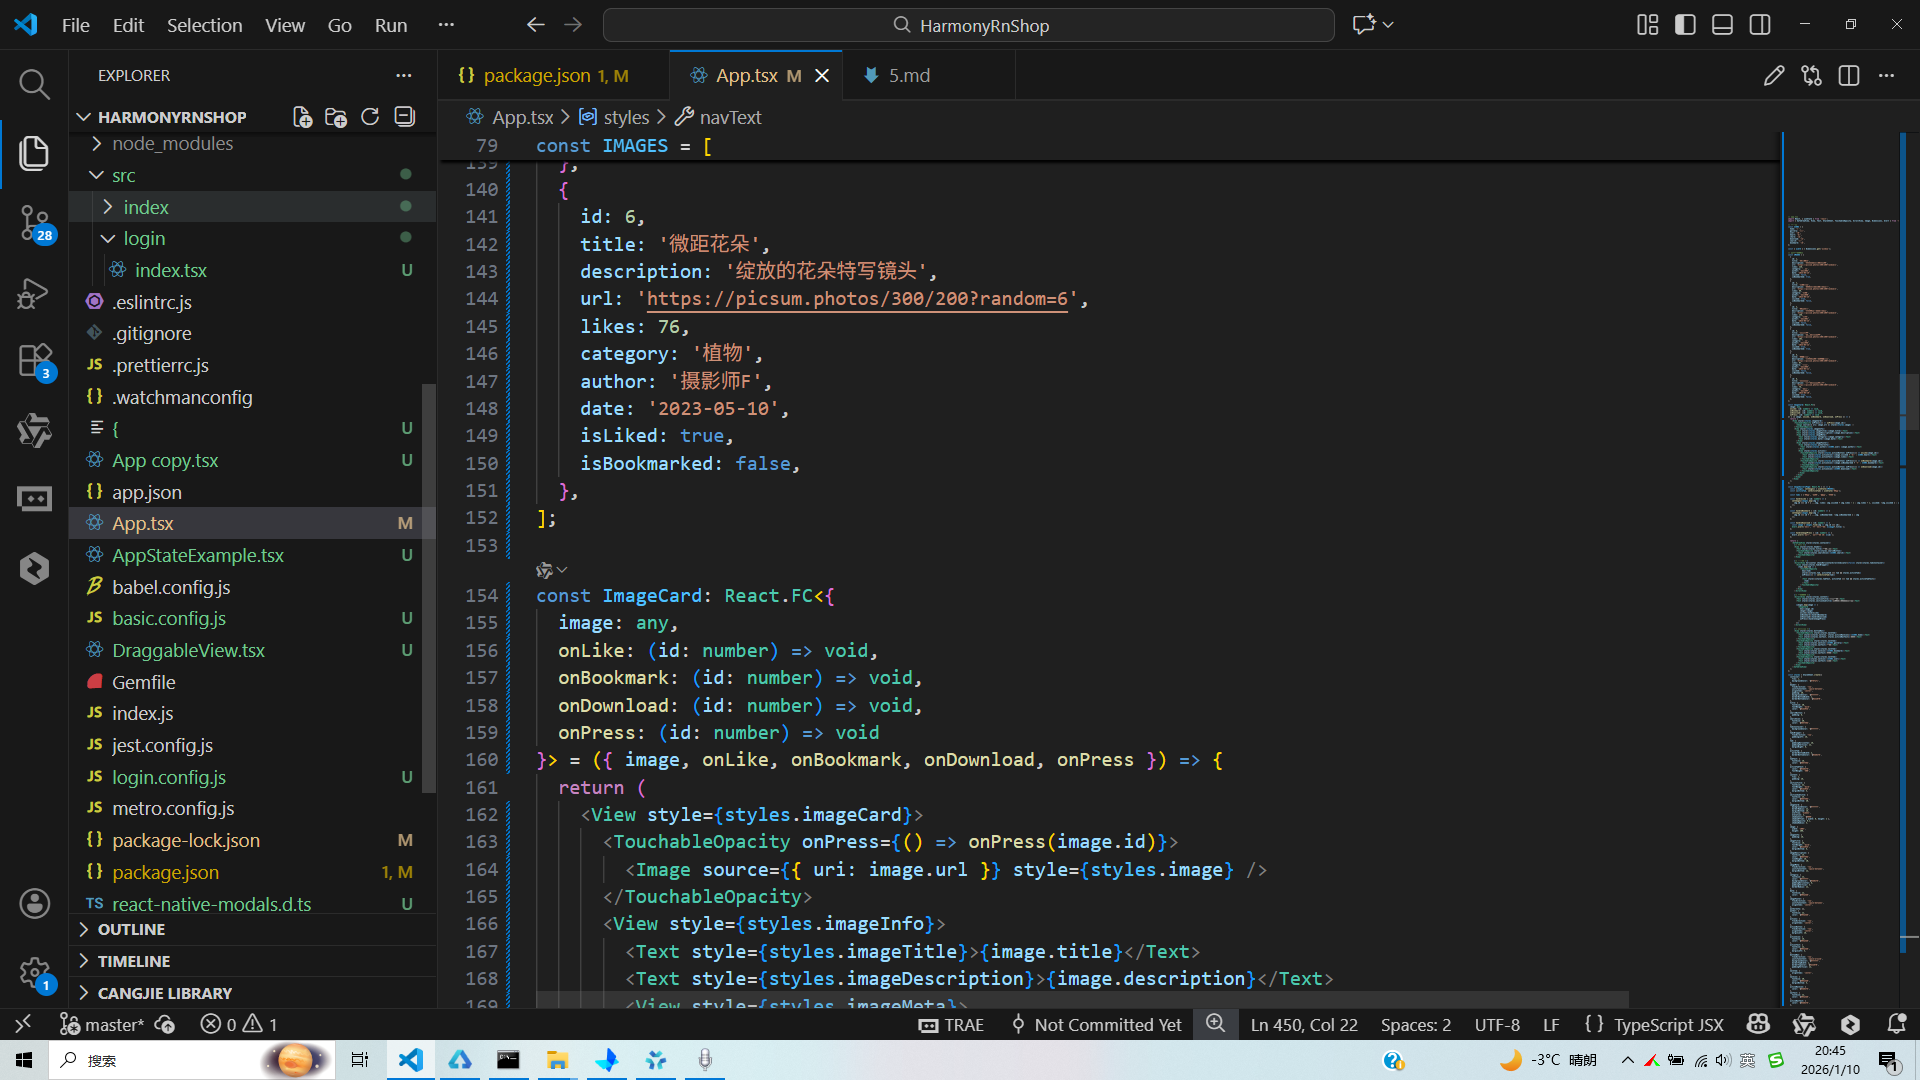Expand the OUTLINE section

131,929
